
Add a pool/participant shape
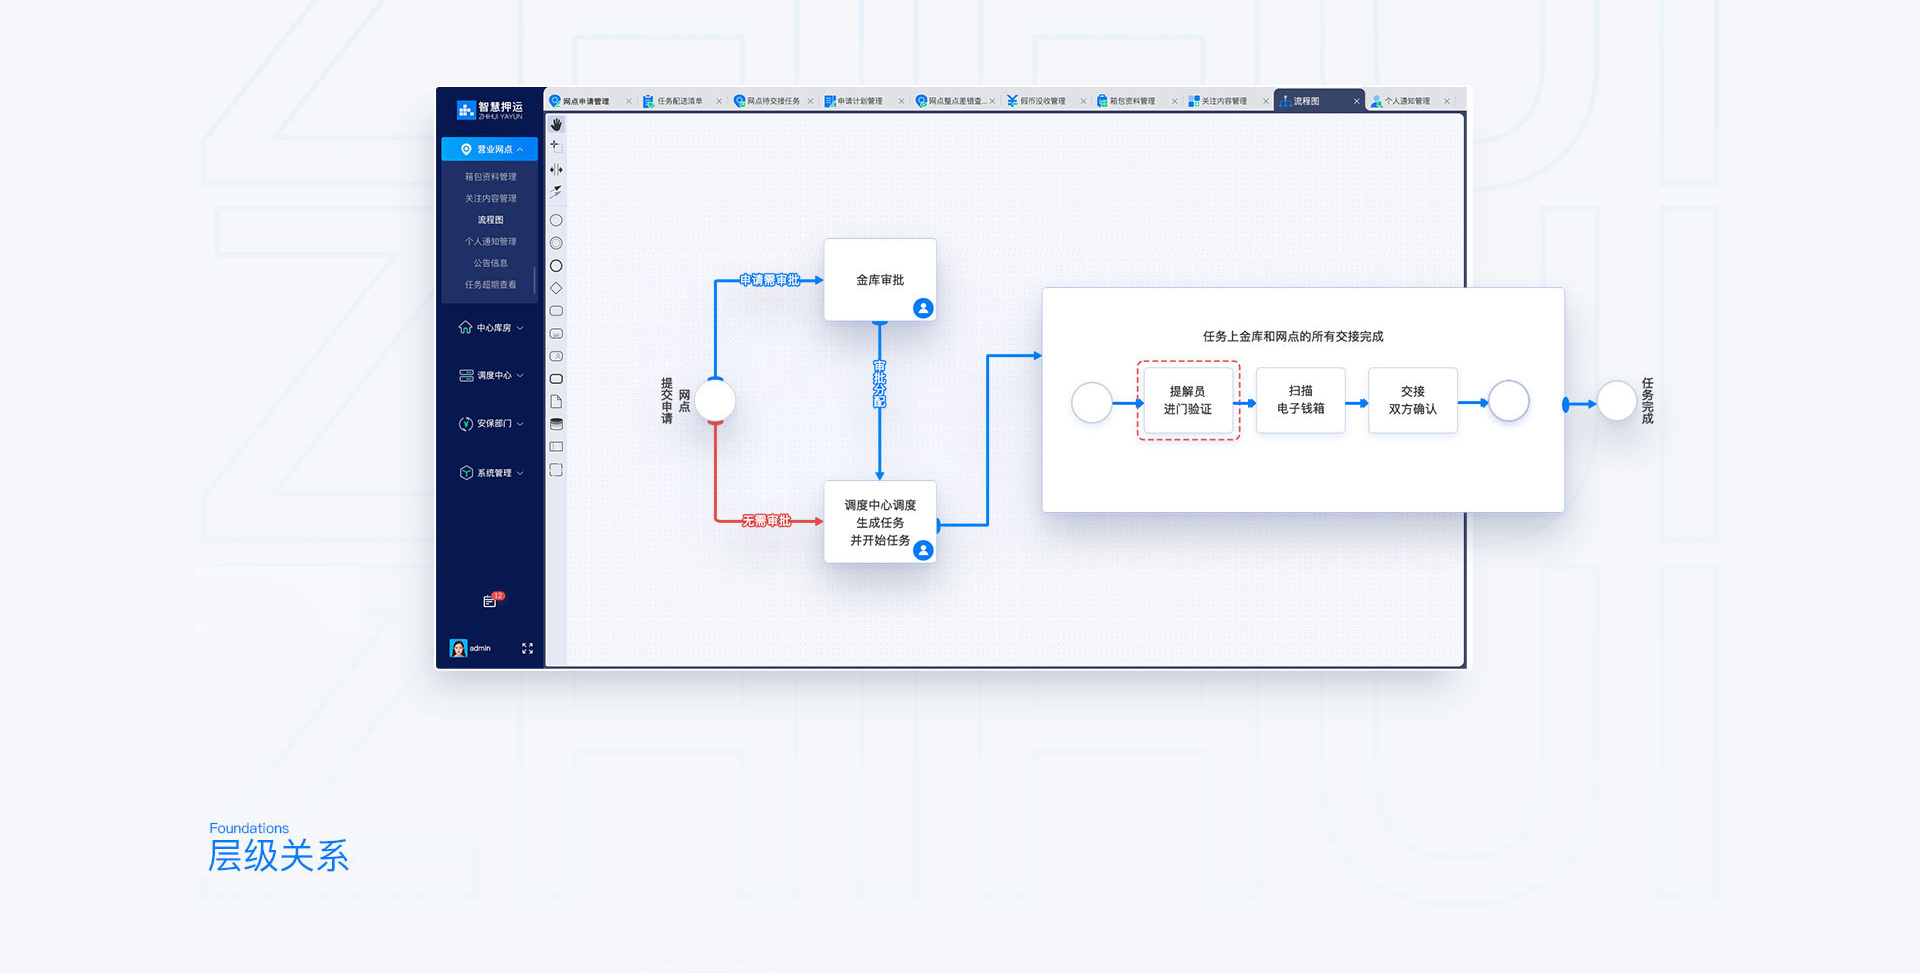(556, 447)
